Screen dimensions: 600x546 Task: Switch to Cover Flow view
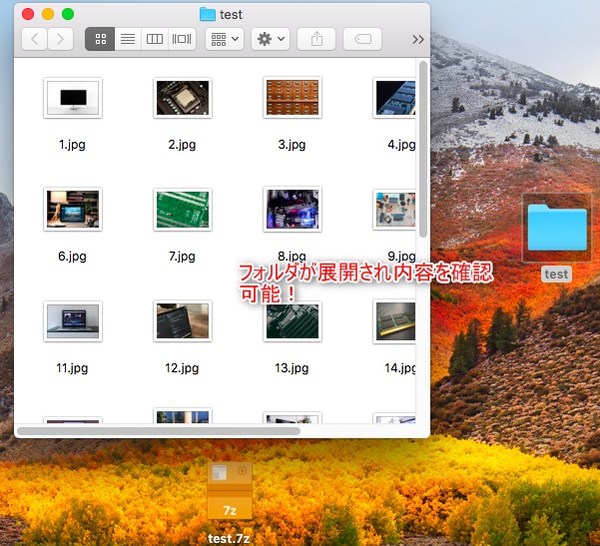coord(182,39)
